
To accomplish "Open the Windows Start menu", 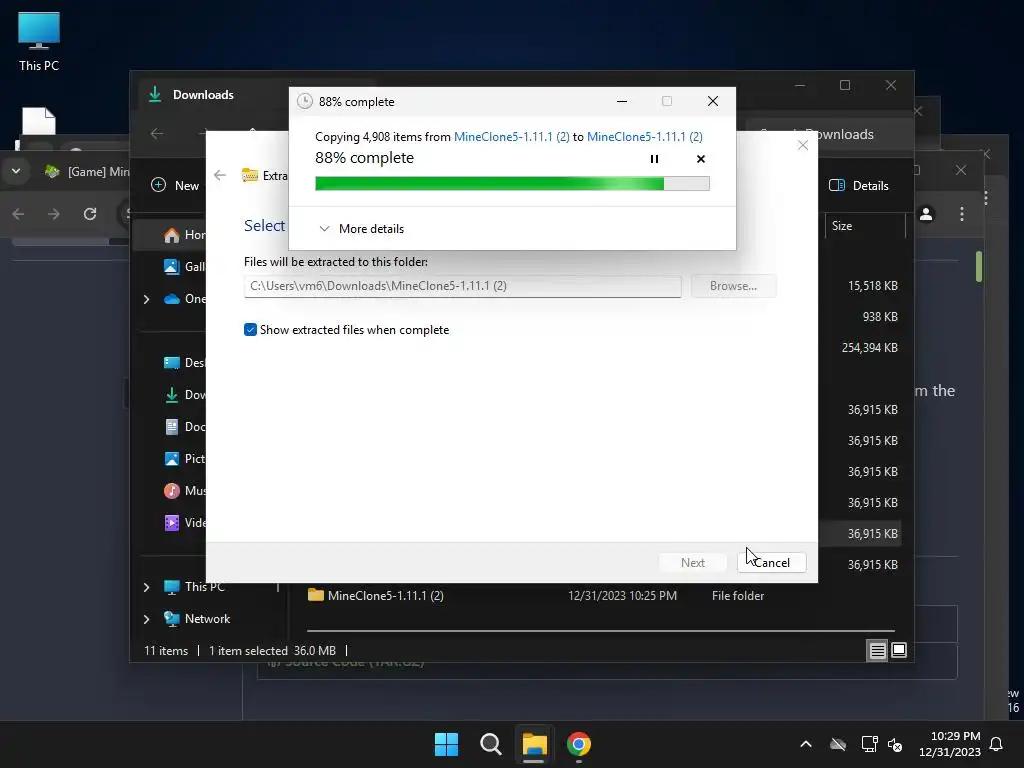I will [447, 744].
